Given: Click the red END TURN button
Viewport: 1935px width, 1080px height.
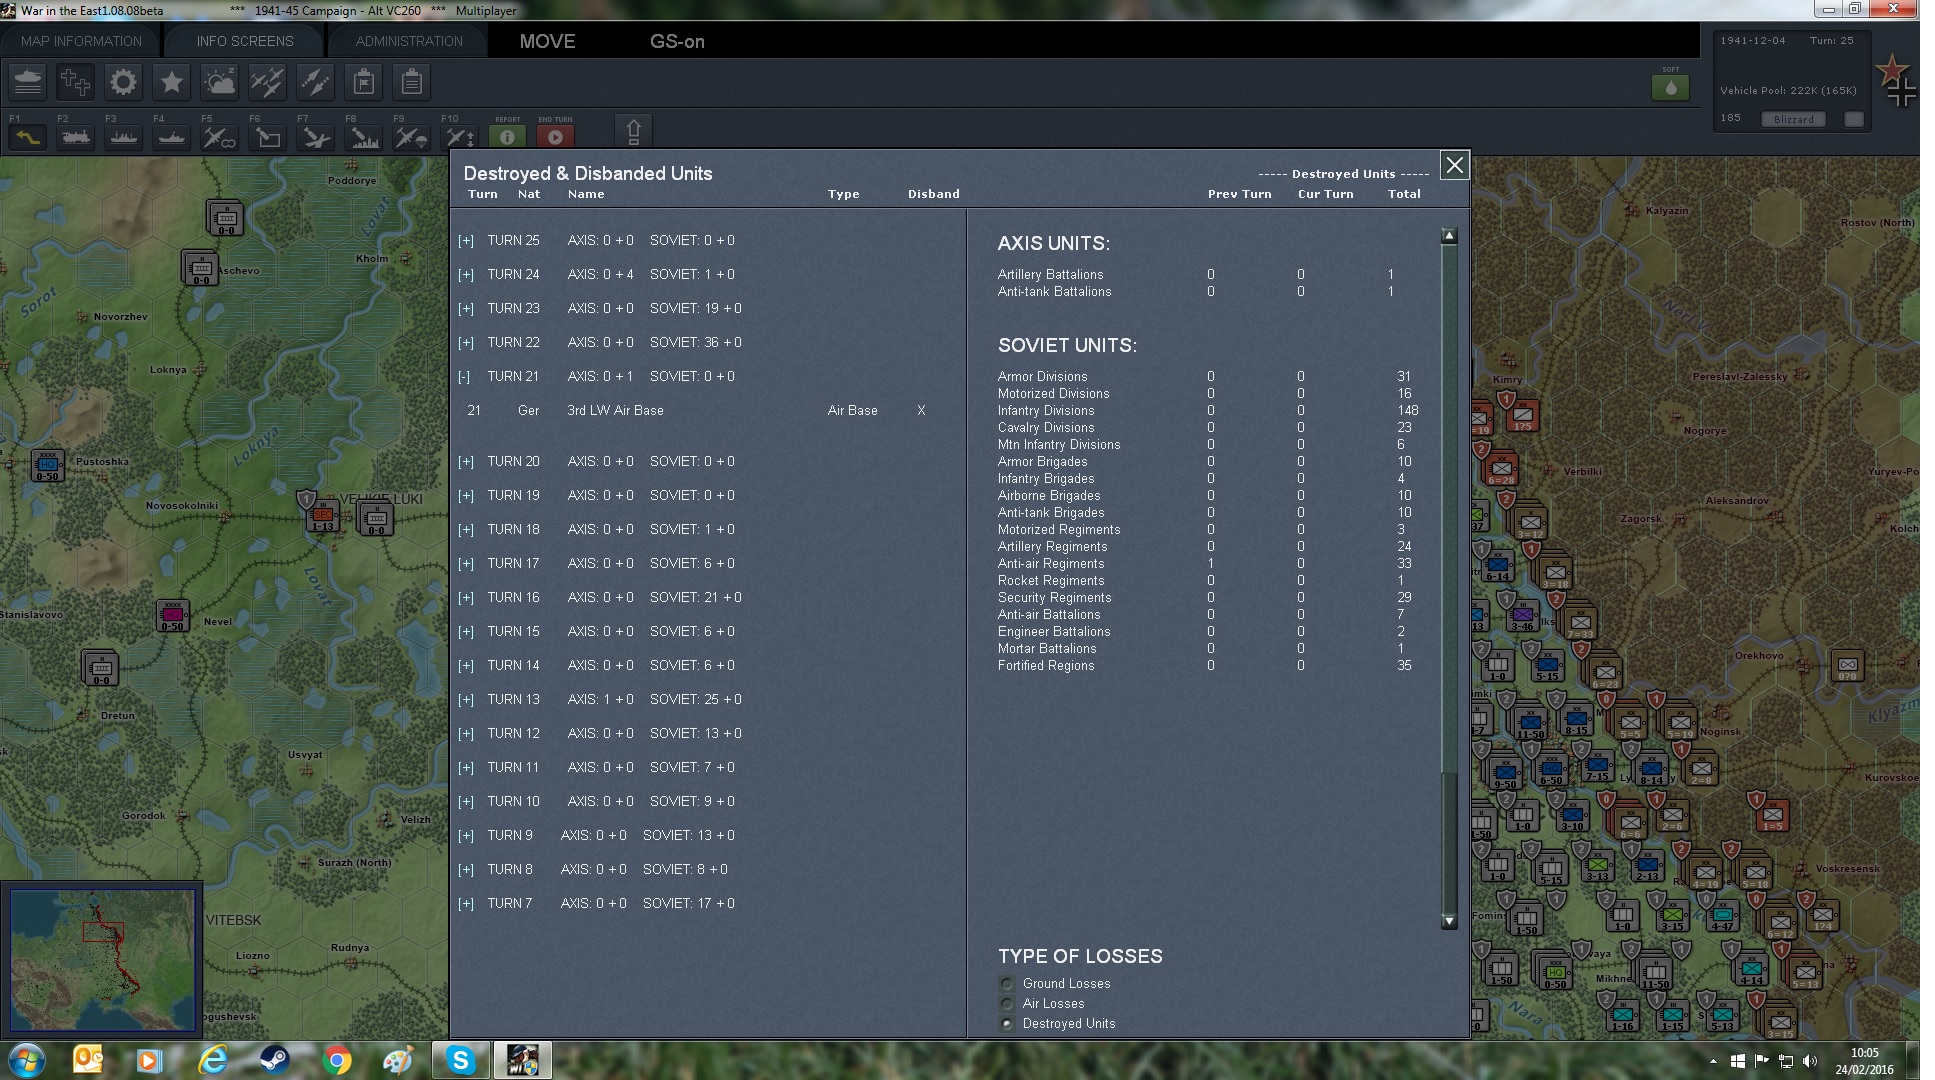Looking at the screenshot, I should click(x=555, y=137).
